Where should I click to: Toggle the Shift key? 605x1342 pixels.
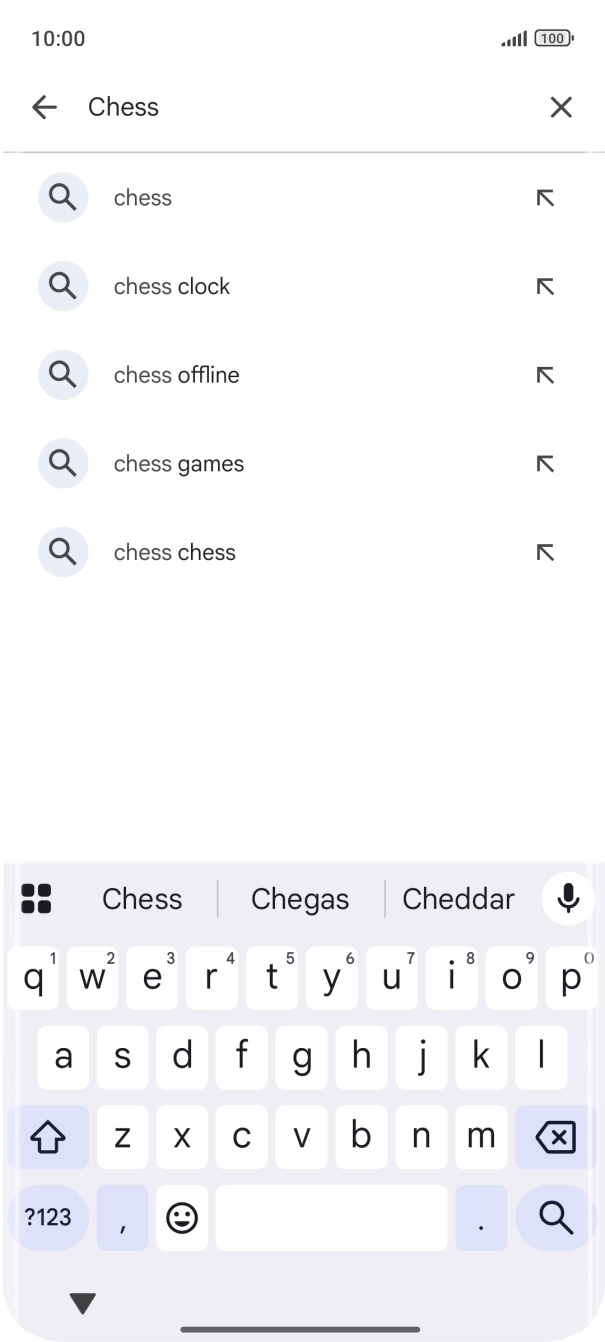[x=49, y=1137]
